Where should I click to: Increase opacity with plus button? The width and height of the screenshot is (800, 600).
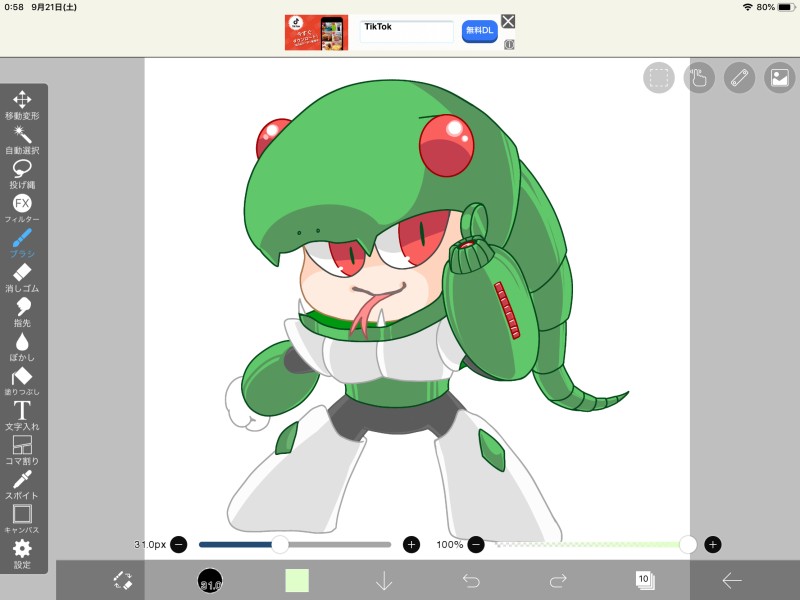click(x=713, y=544)
